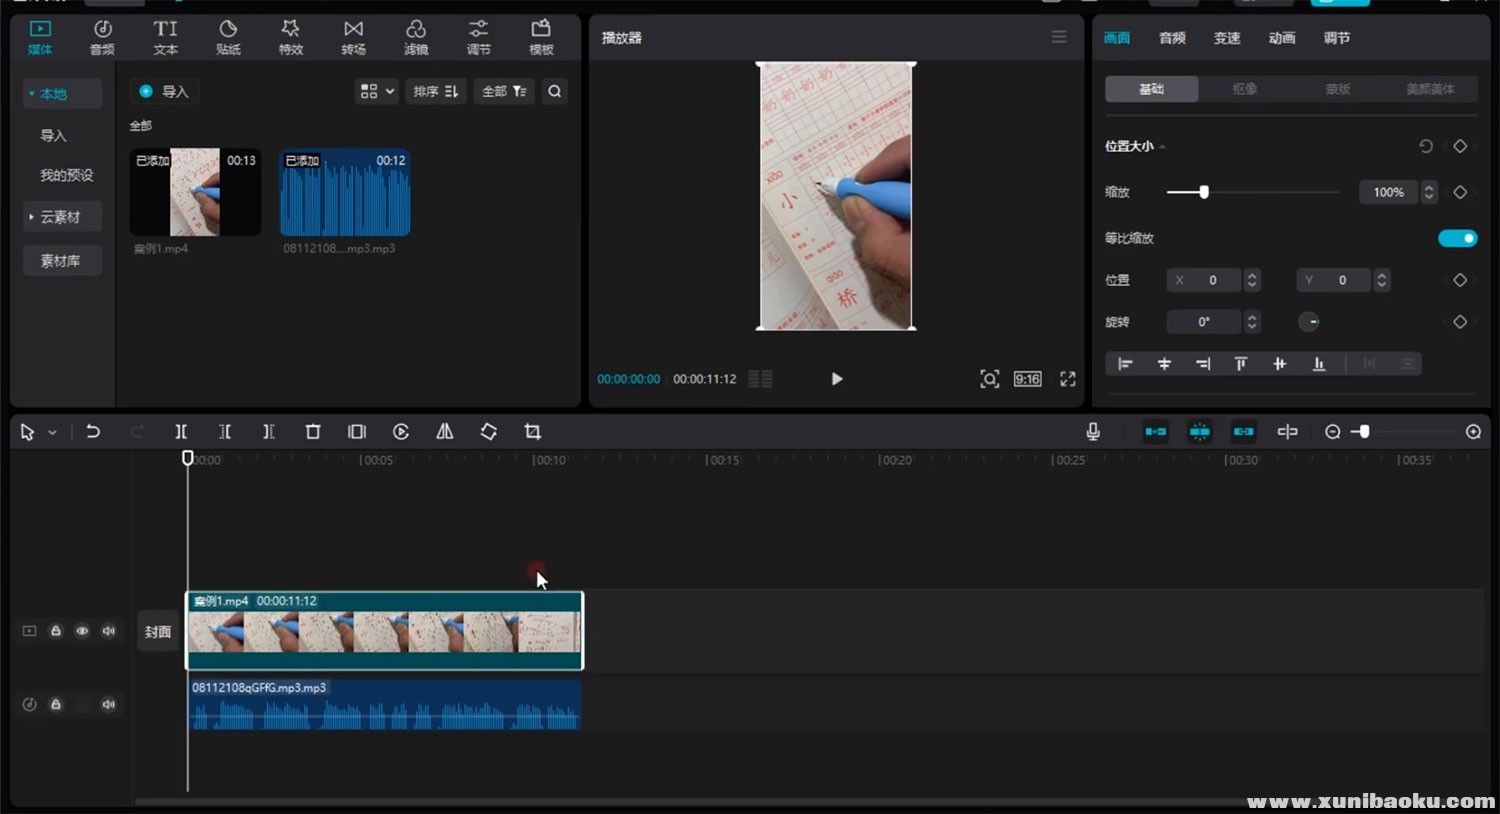Switch to the 变速 speed tab
The image size is (1500, 814).
click(x=1227, y=38)
